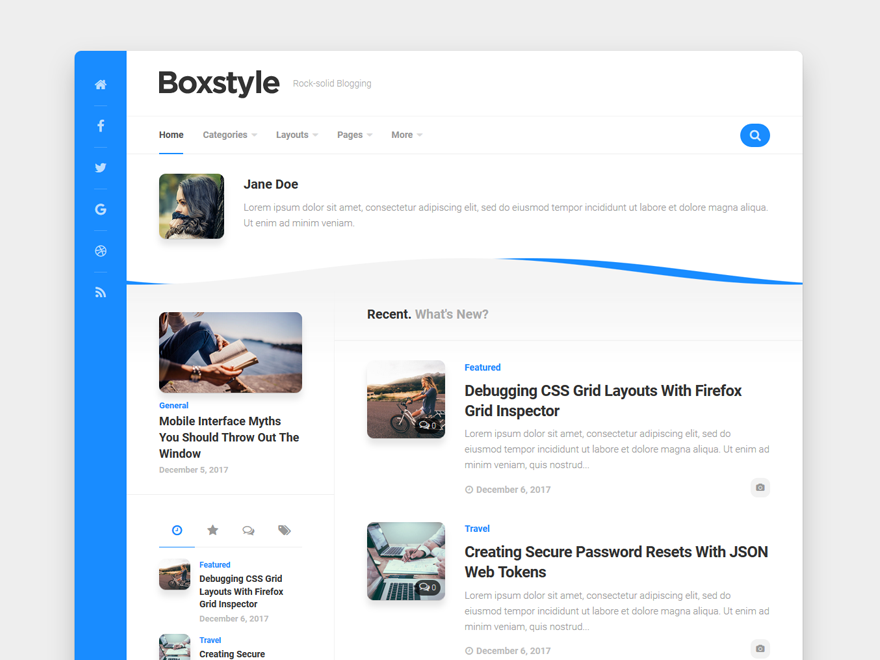Open the Creating Secure Password Resets article
The image size is (880, 660).
point(616,562)
